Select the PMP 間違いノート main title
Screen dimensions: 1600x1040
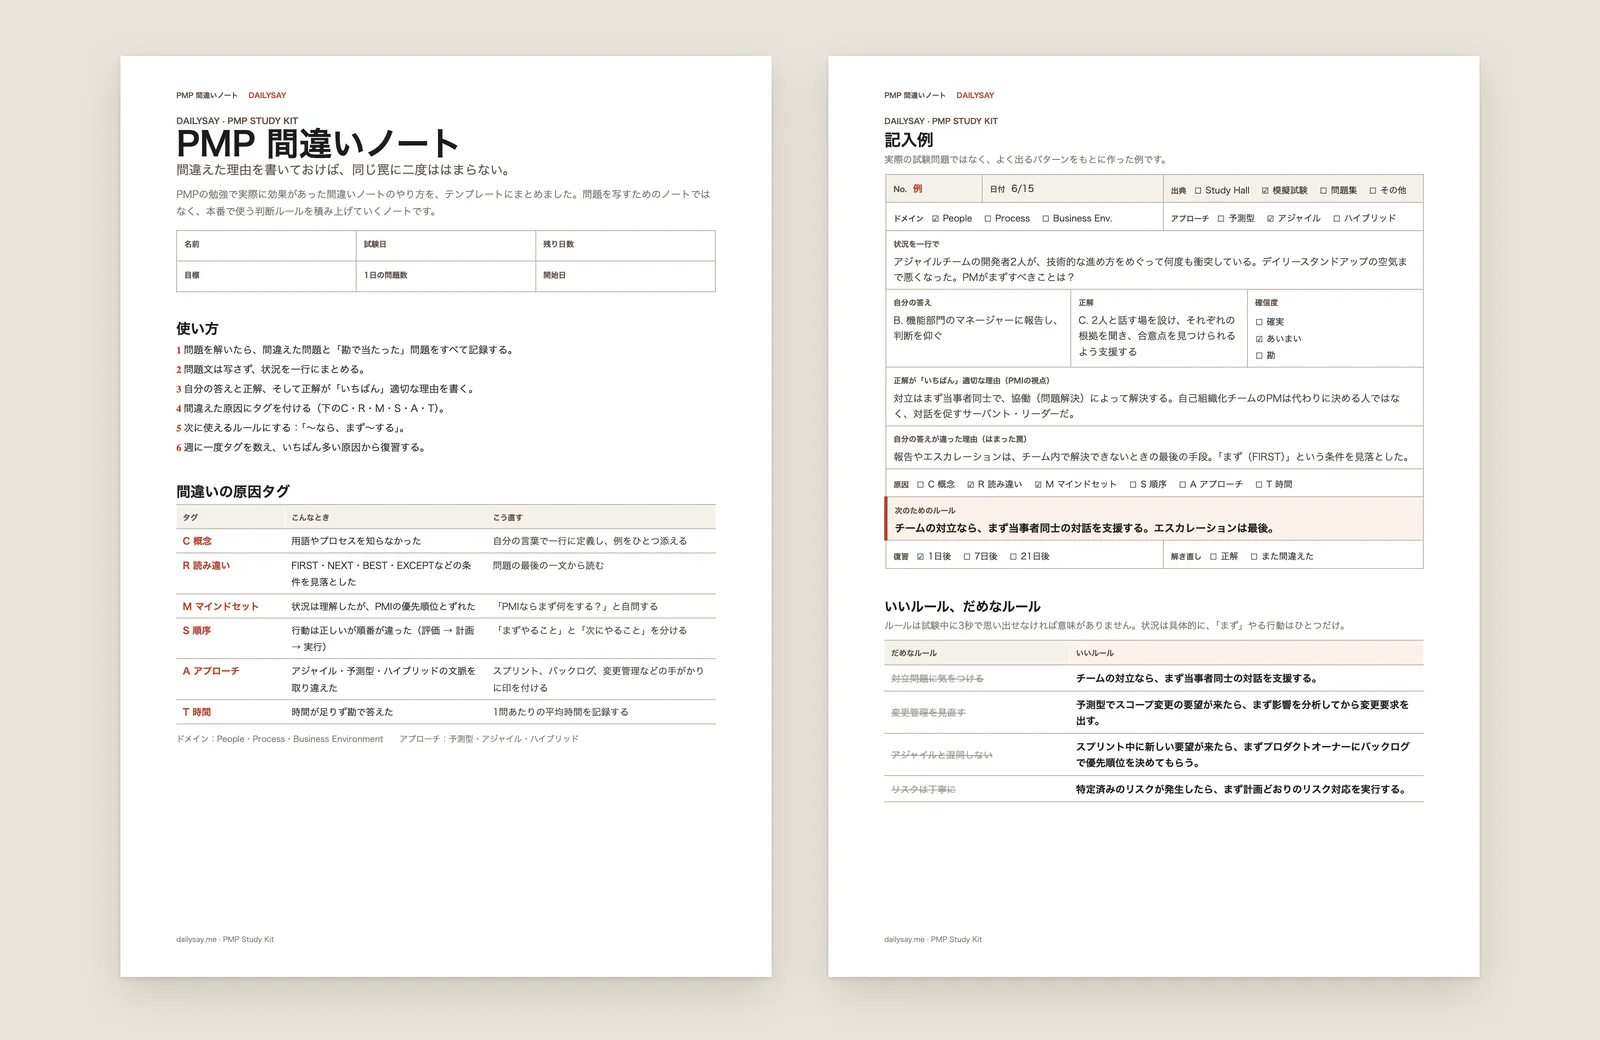(317, 144)
